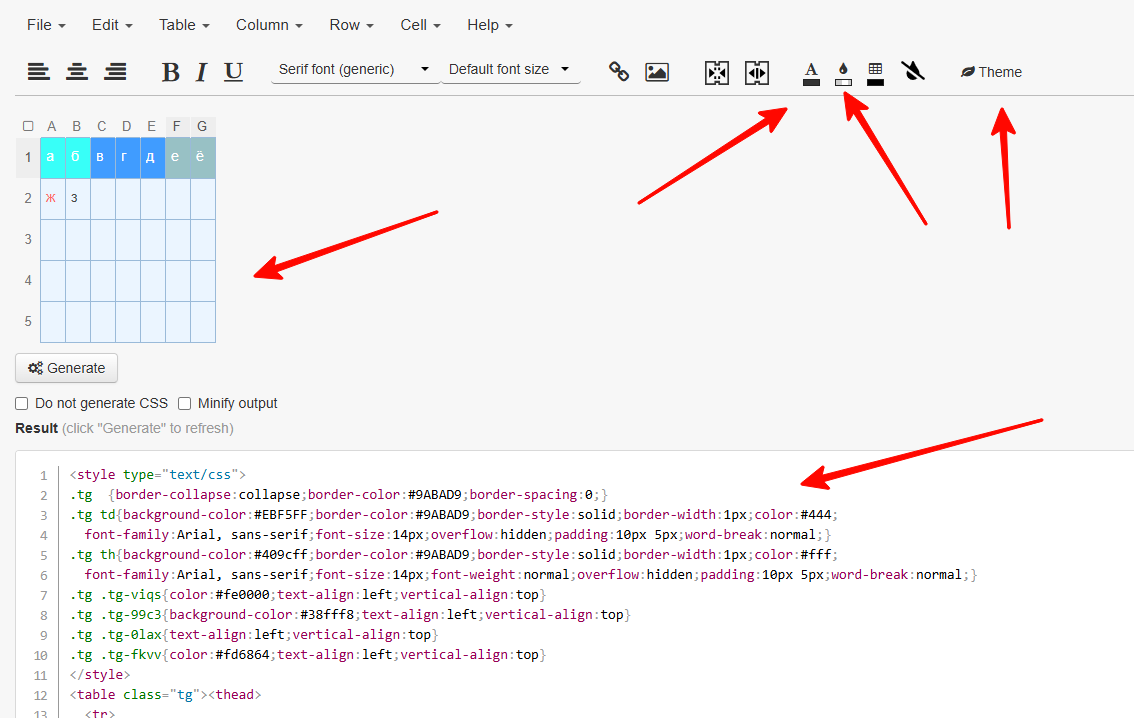Open the cell border color tool
Screen dimensions: 1134x718
[875, 72]
